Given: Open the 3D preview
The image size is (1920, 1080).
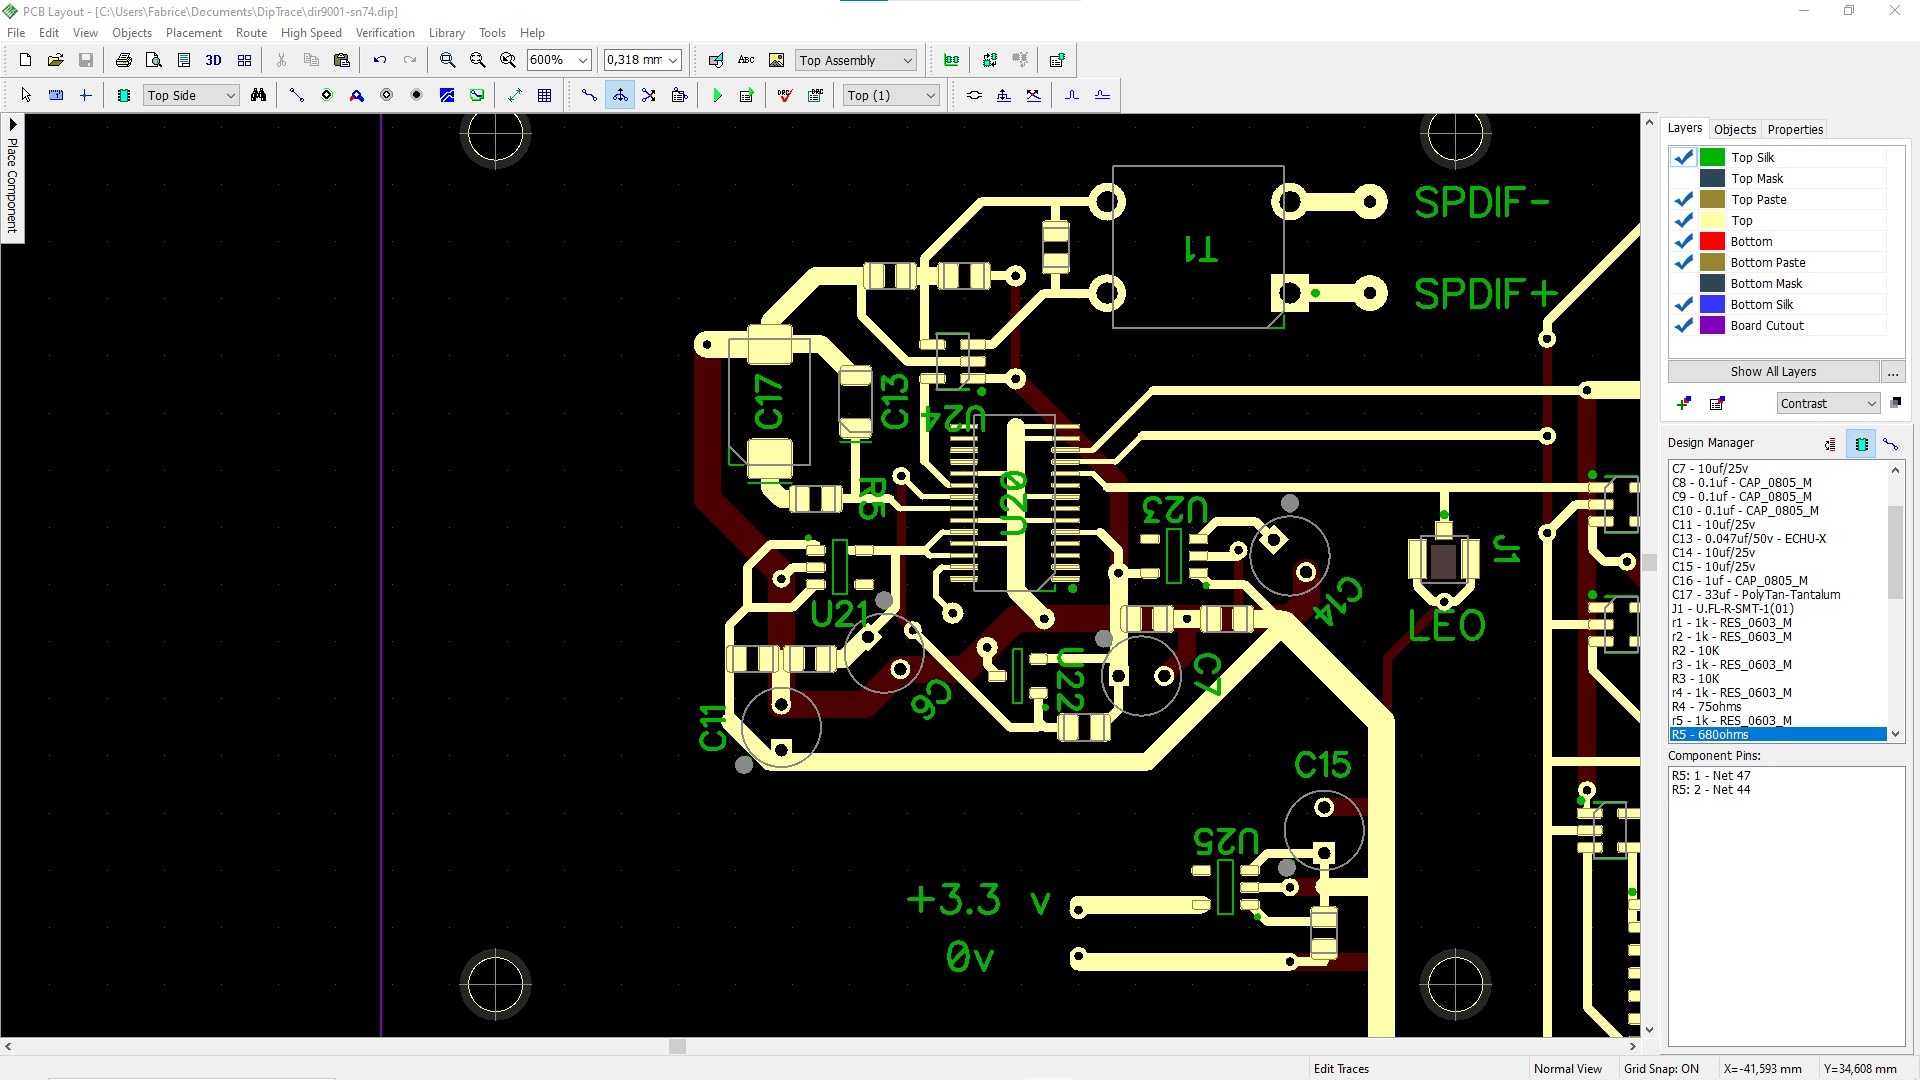Looking at the screenshot, I should point(213,60).
